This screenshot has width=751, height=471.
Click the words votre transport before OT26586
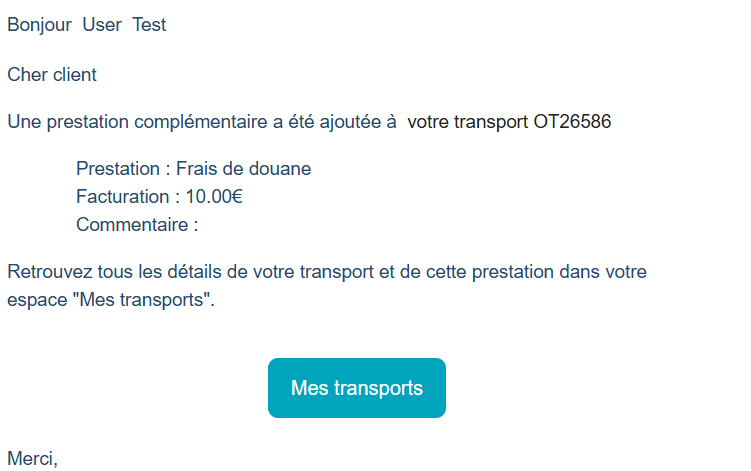[467, 122]
